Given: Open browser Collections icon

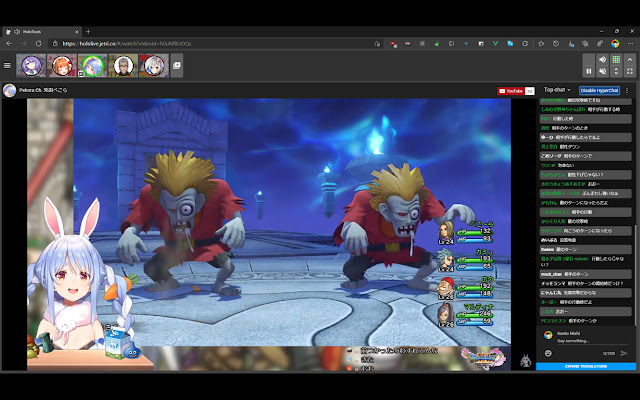Looking at the screenshot, I should point(585,43).
